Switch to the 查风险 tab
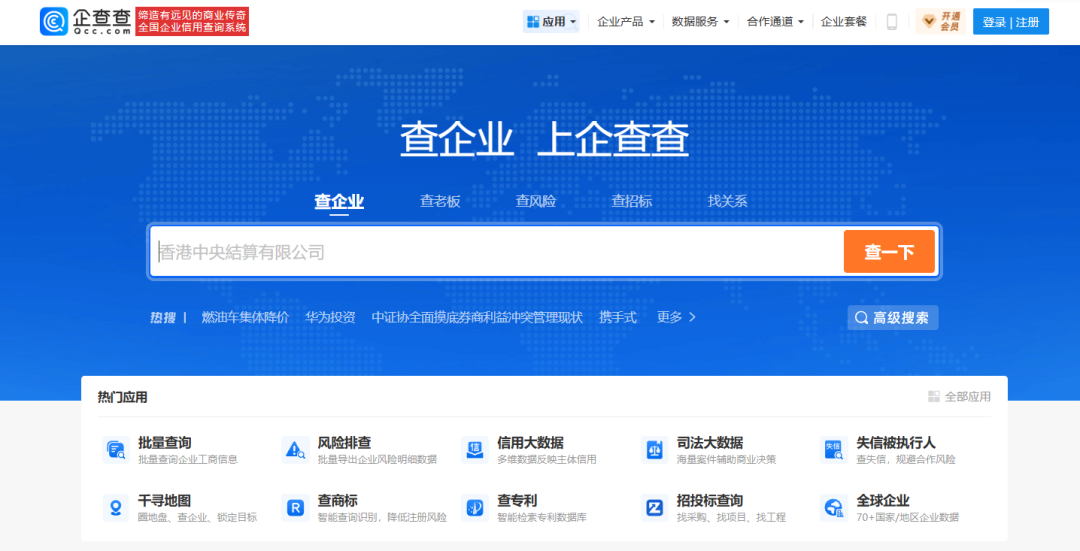This screenshot has width=1080, height=551. click(536, 201)
